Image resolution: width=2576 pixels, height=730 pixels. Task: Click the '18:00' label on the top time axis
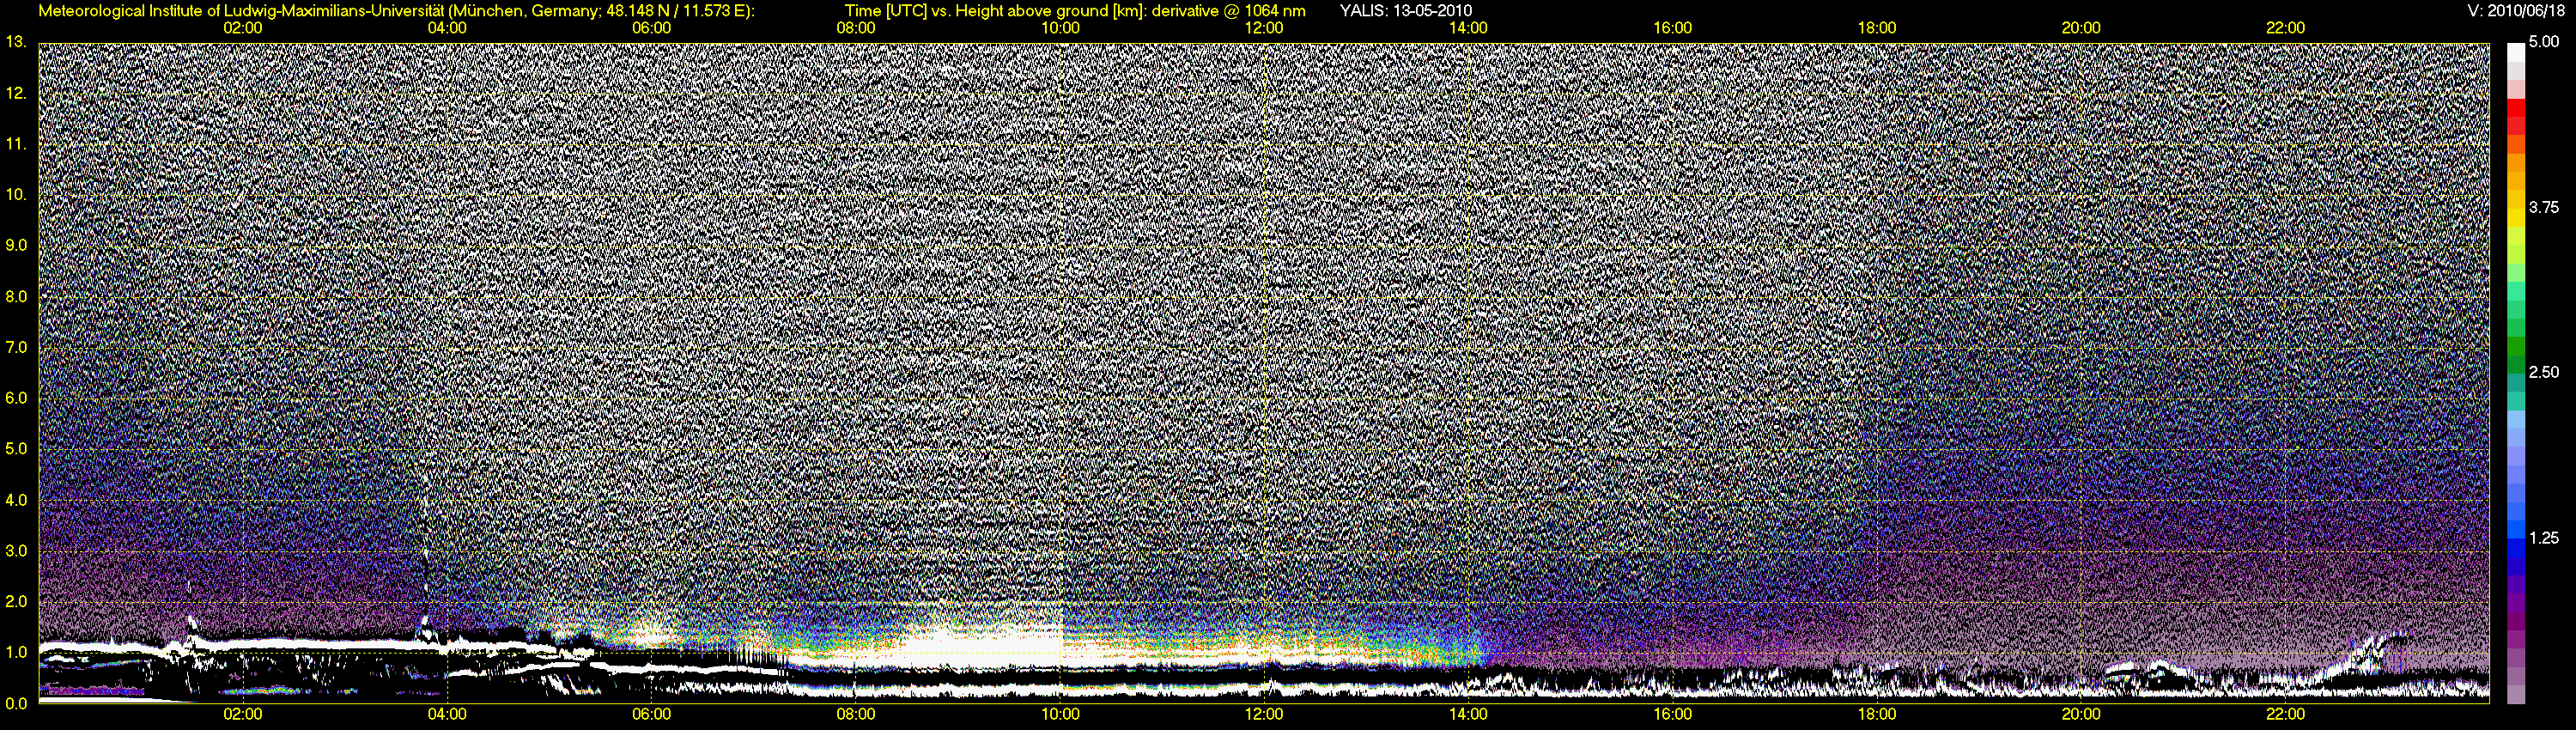click(x=1877, y=28)
